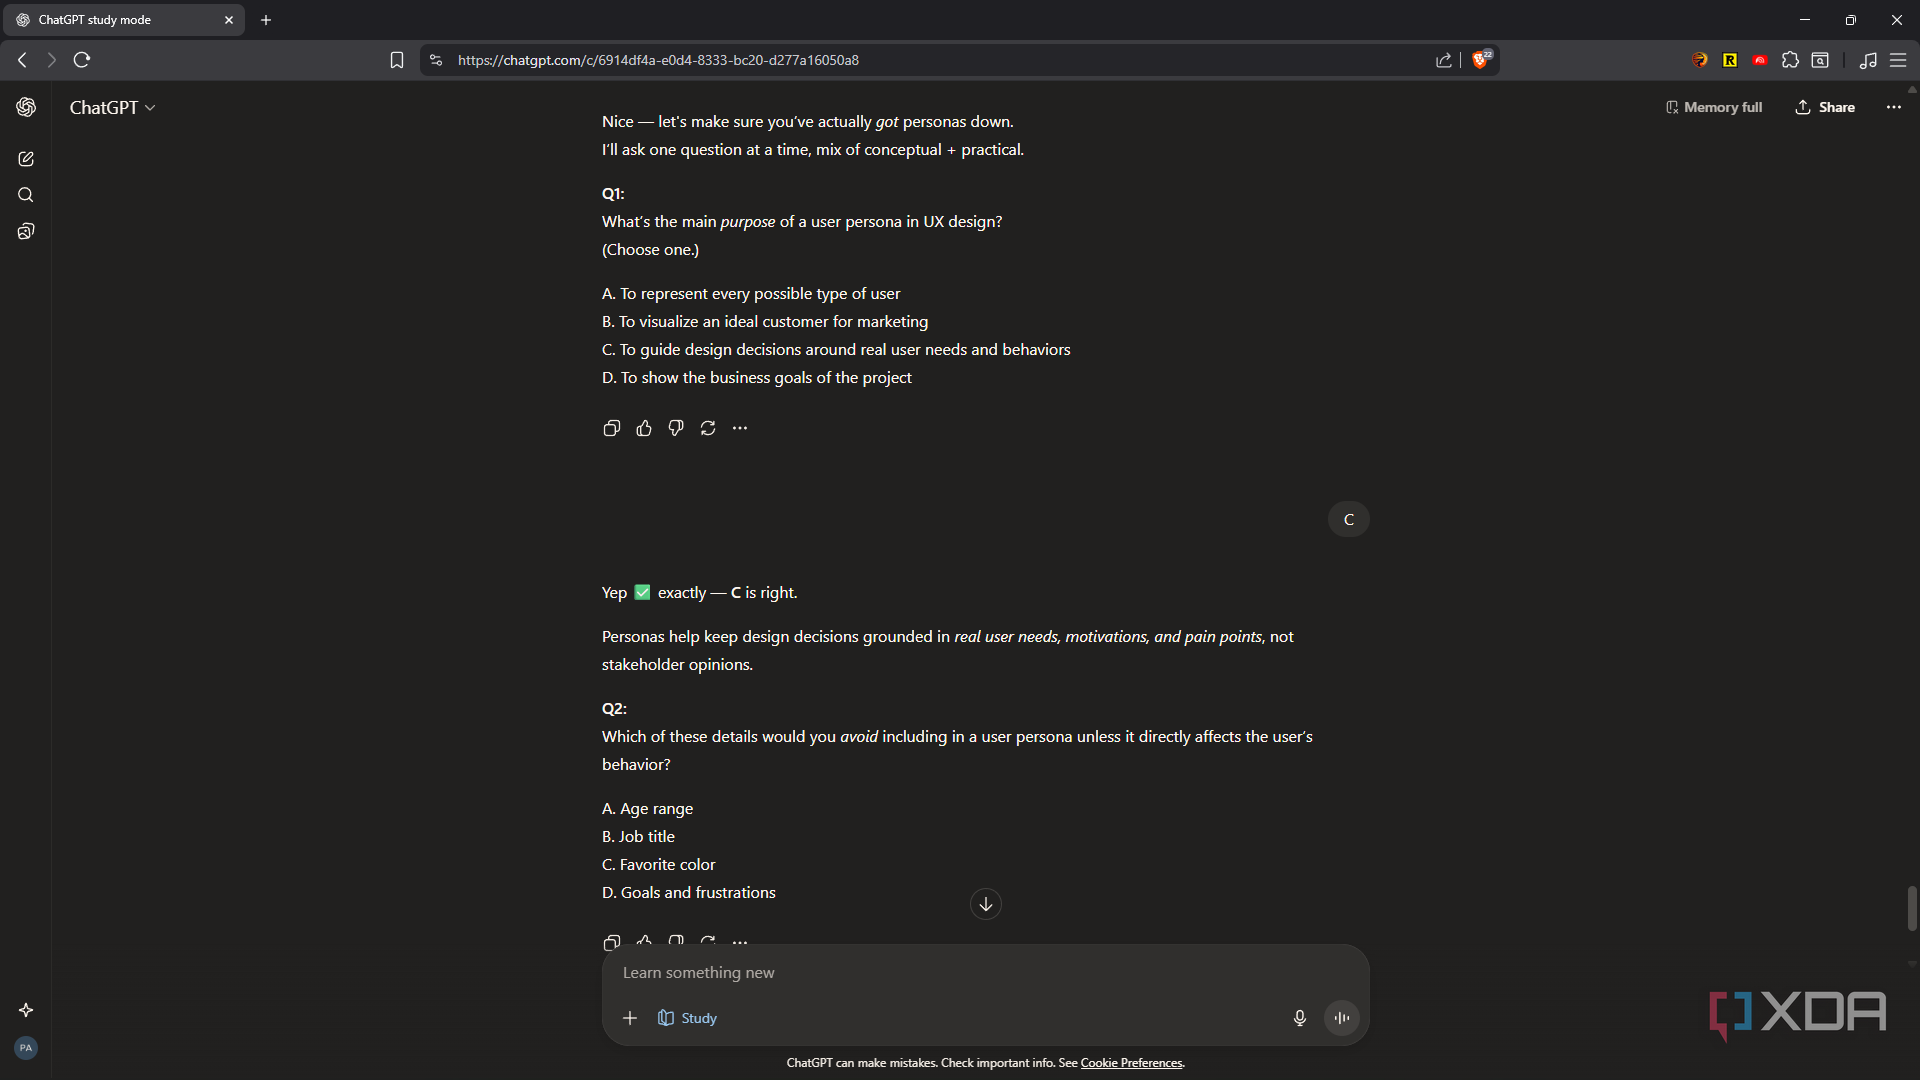Regenerate the Q1 response
This screenshot has height=1080, width=1920.
(x=708, y=428)
